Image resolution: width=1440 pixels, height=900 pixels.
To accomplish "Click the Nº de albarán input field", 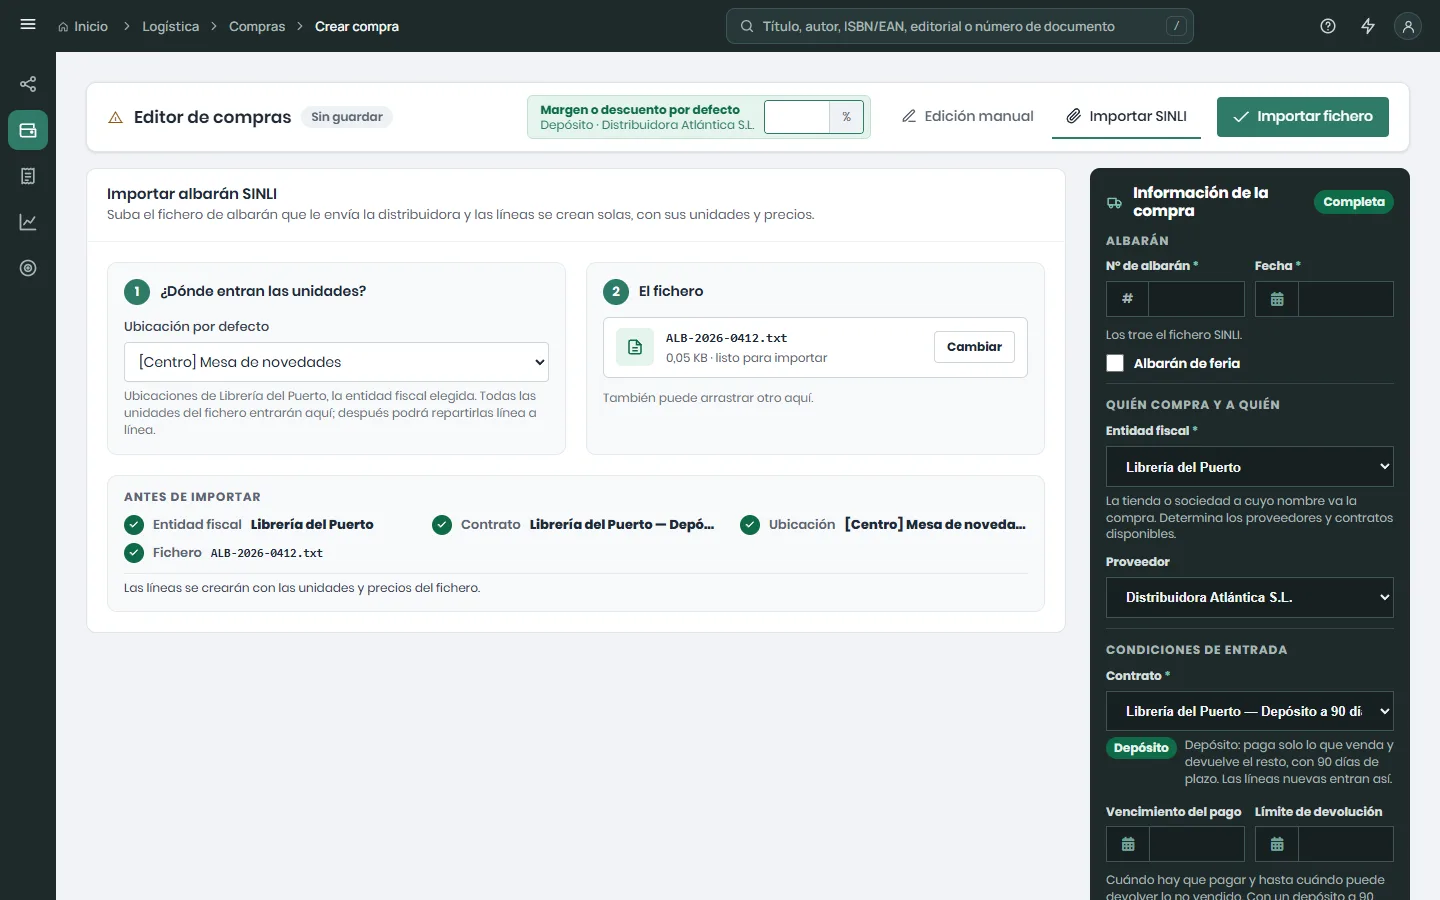I will 1196,299.
